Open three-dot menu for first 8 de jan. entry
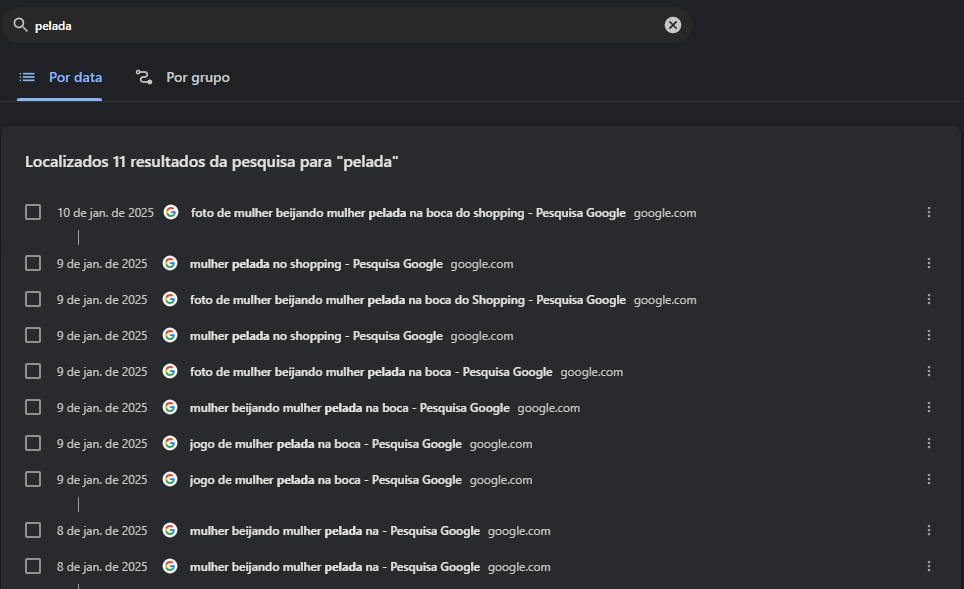 (928, 530)
